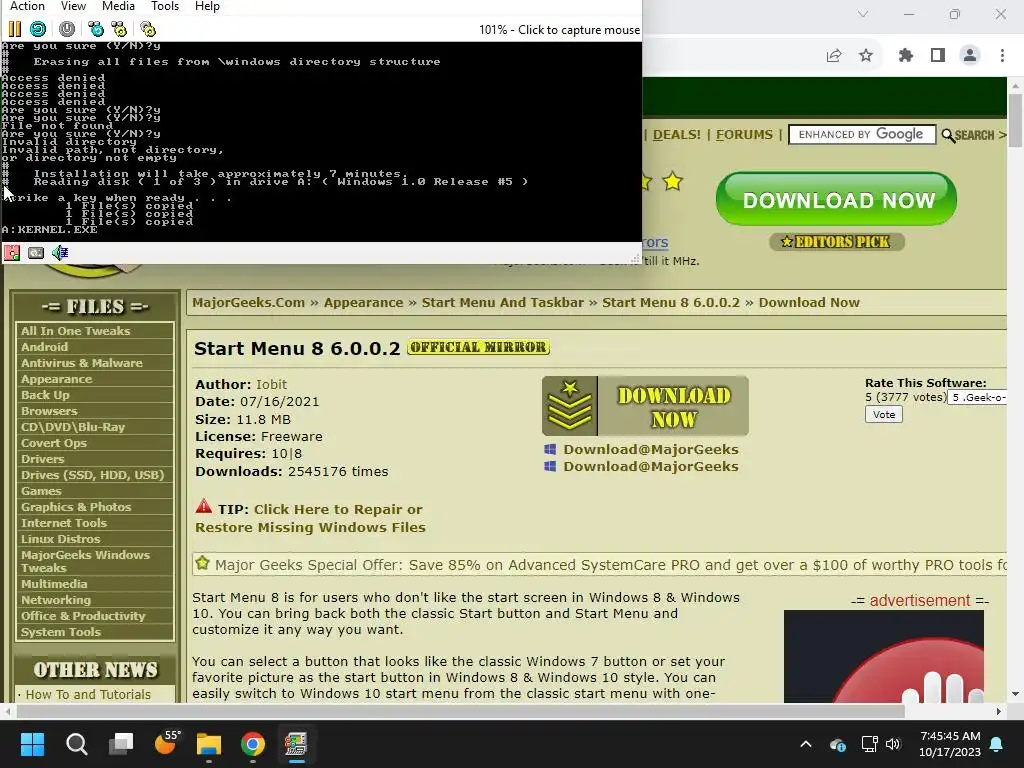Open Start Menu 8 6.0.0.2 breadcrumb
Image resolution: width=1024 pixels, height=768 pixels.
tap(671, 302)
